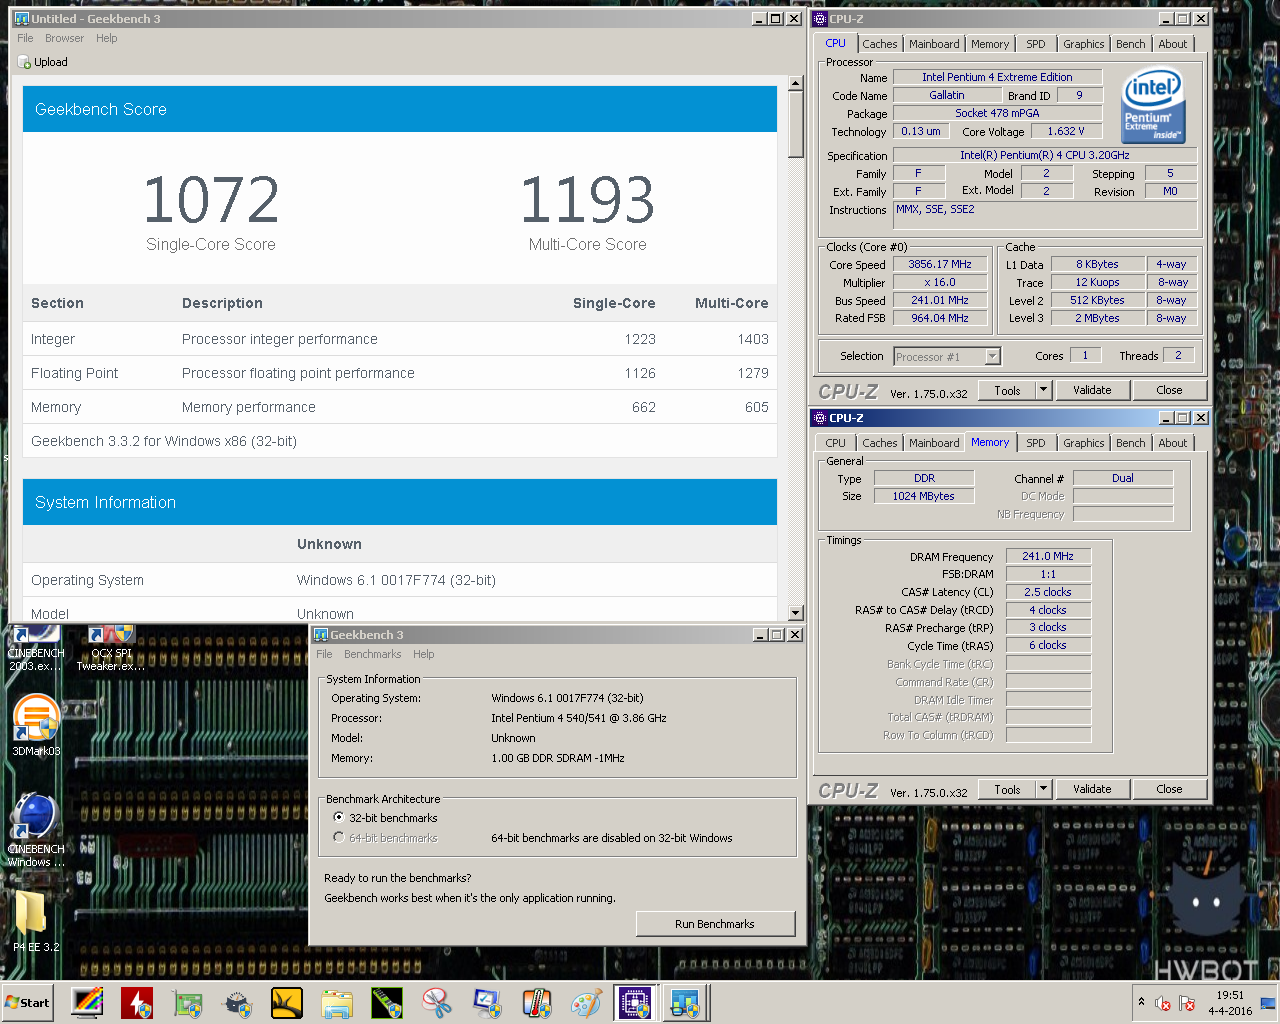Image resolution: width=1280 pixels, height=1024 pixels.
Task: Click the Core Voltage value 1.632 V
Action: pos(1066,131)
